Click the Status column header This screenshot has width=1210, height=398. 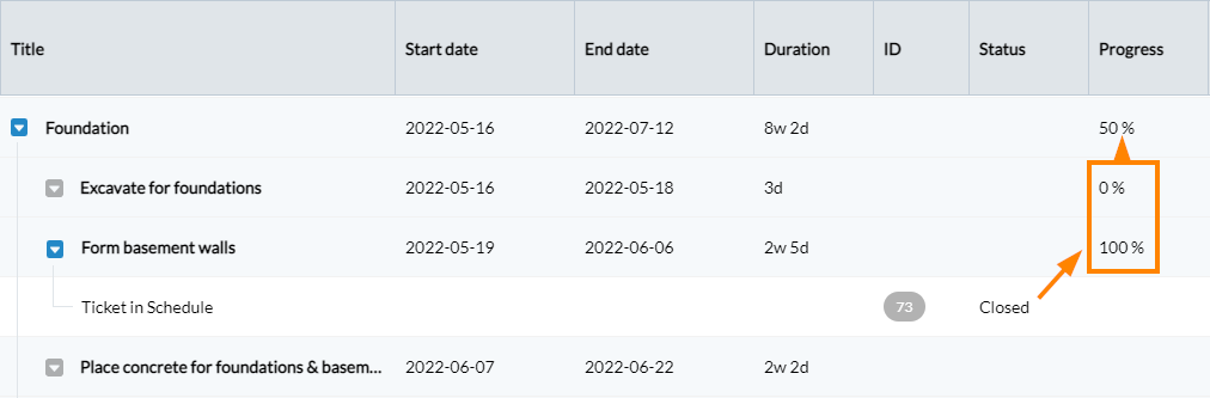(1002, 49)
